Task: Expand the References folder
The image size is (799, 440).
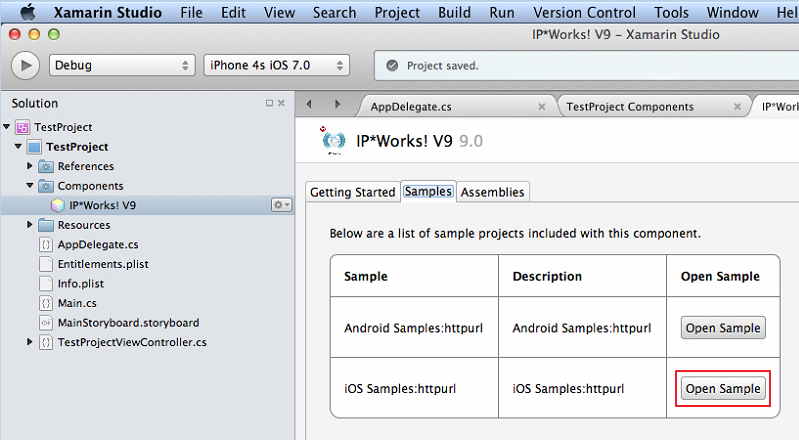Action: click(x=30, y=166)
